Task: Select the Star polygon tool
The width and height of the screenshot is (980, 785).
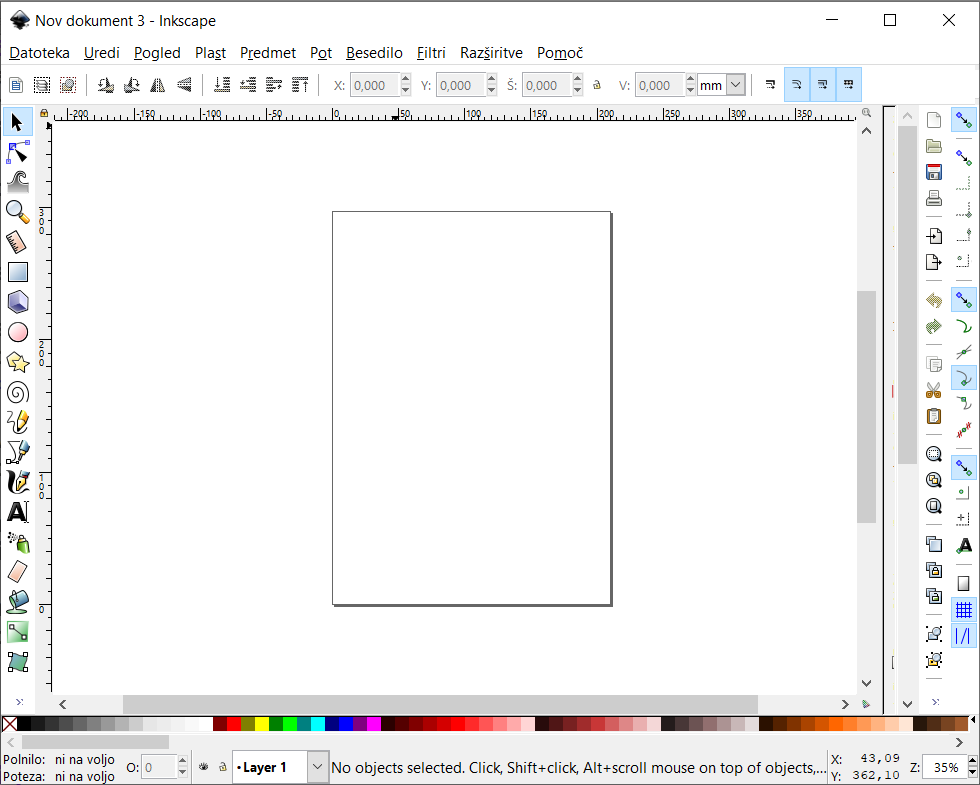Action: pyautogui.click(x=18, y=362)
